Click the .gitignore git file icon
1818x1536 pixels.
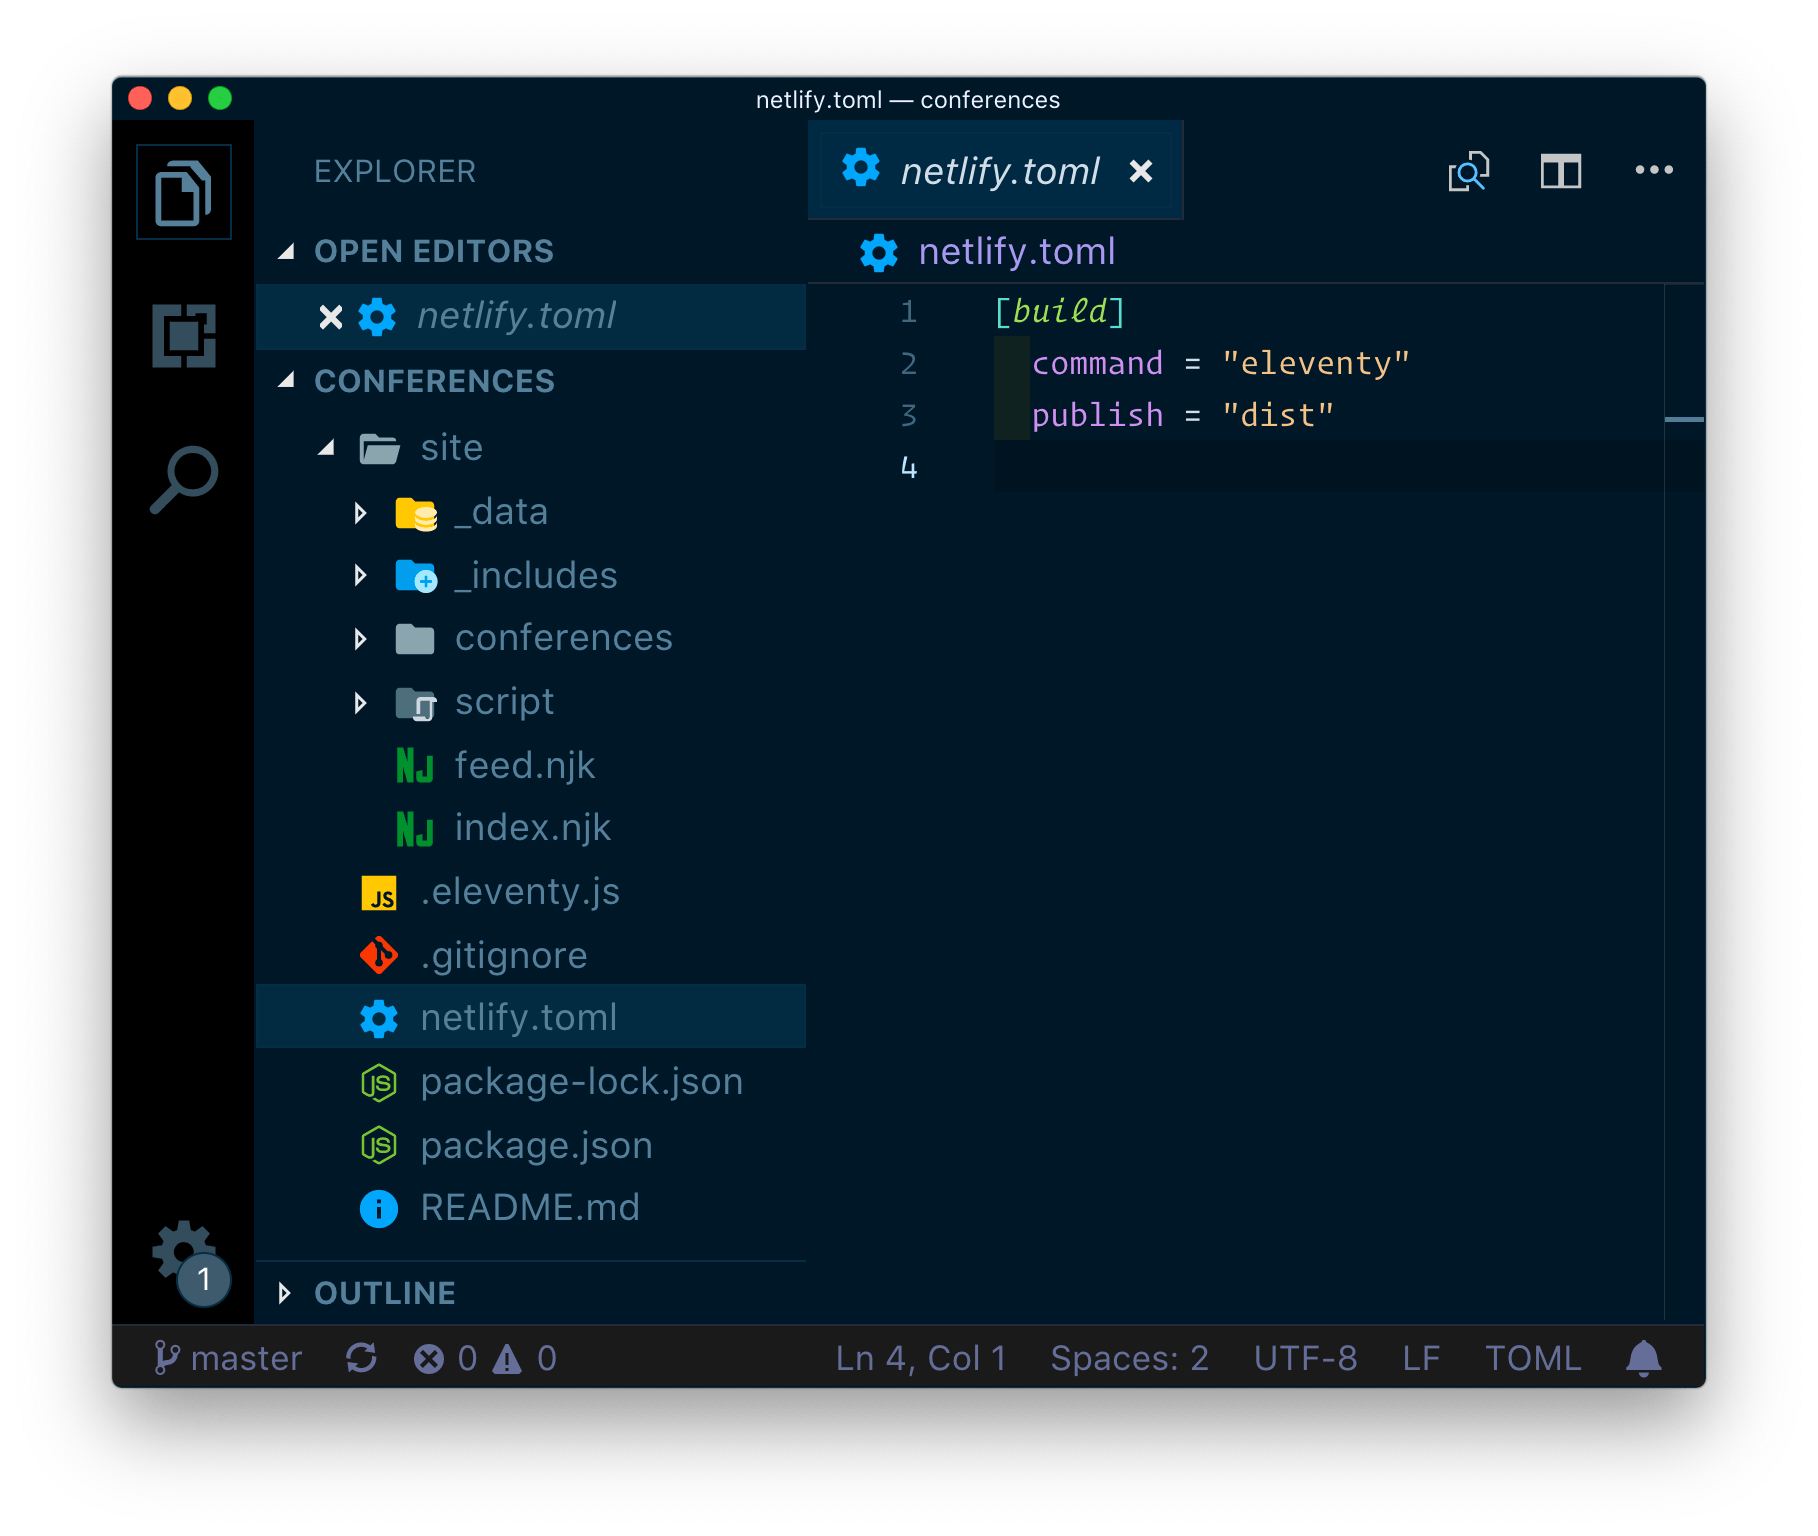379,956
